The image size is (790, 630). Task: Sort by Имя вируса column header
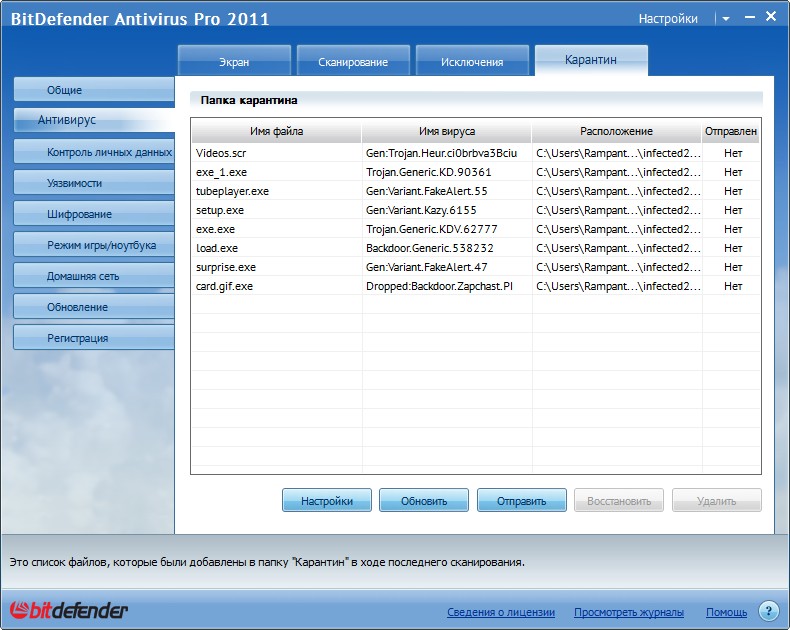(447, 131)
